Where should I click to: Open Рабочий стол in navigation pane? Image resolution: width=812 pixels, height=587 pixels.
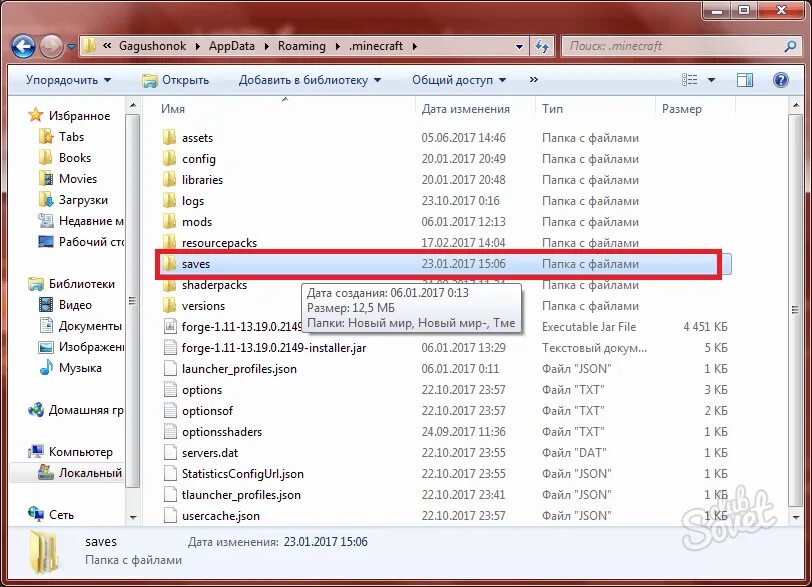click(81, 242)
